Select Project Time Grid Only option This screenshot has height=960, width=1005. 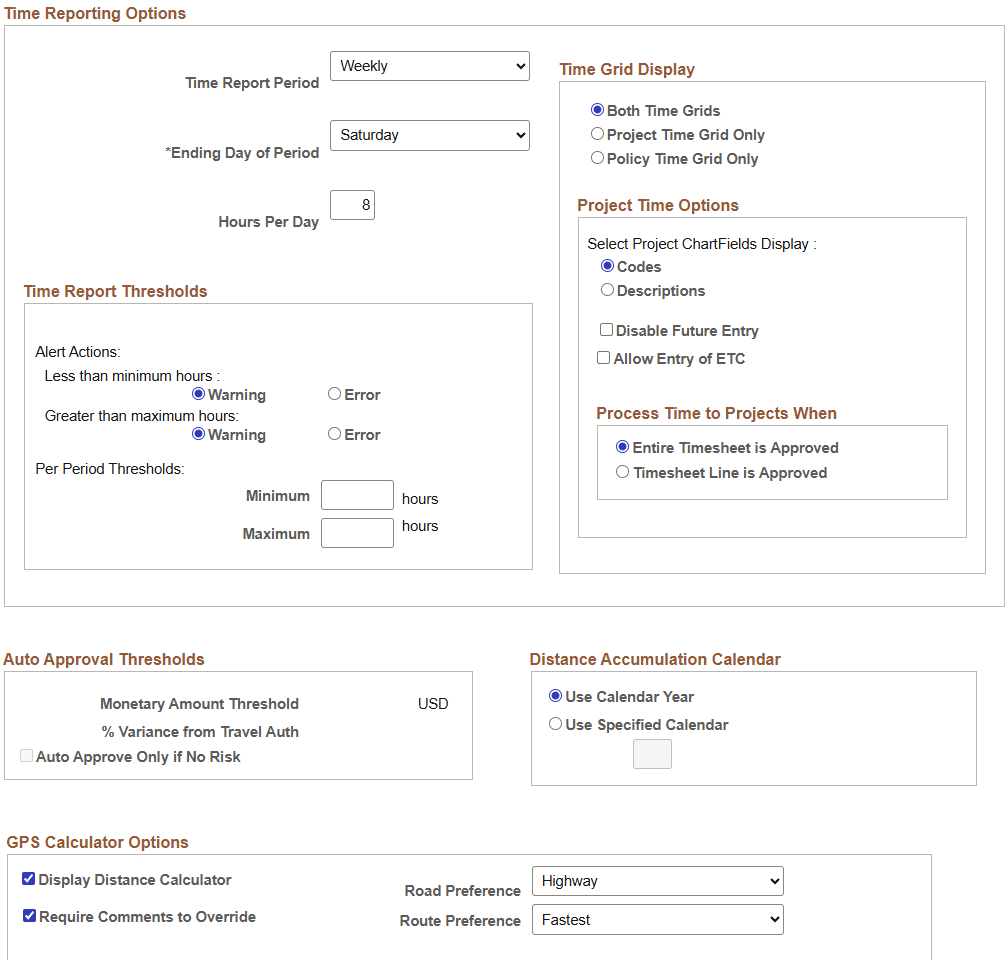click(597, 134)
